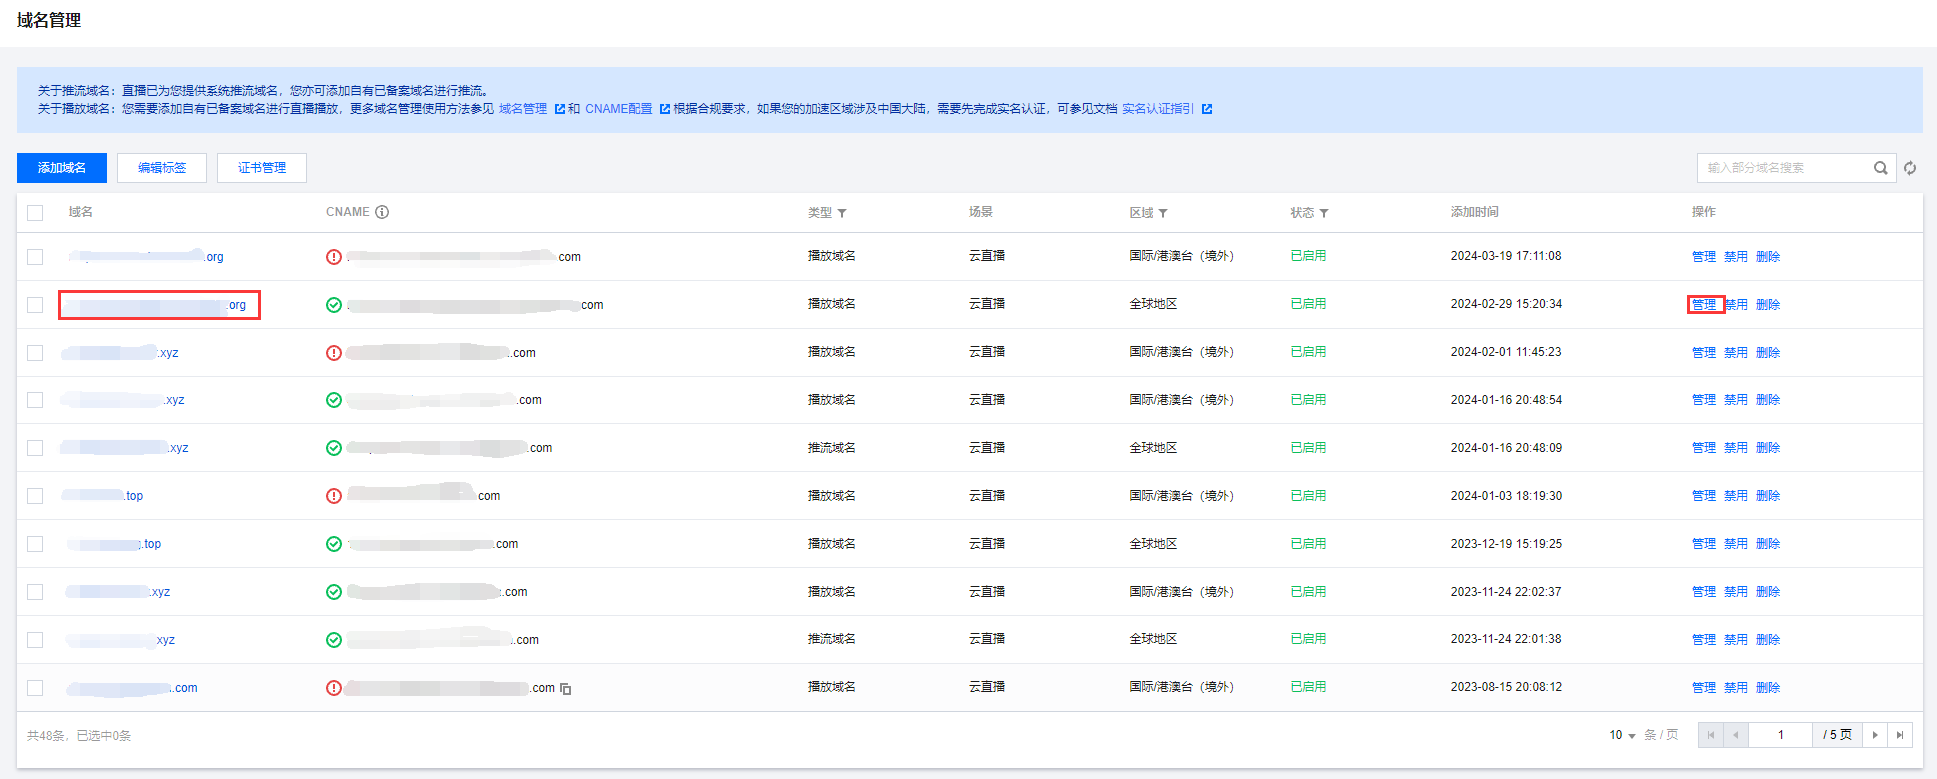Copy the CNAME in the 2023-08-15 row

click(x=566, y=689)
